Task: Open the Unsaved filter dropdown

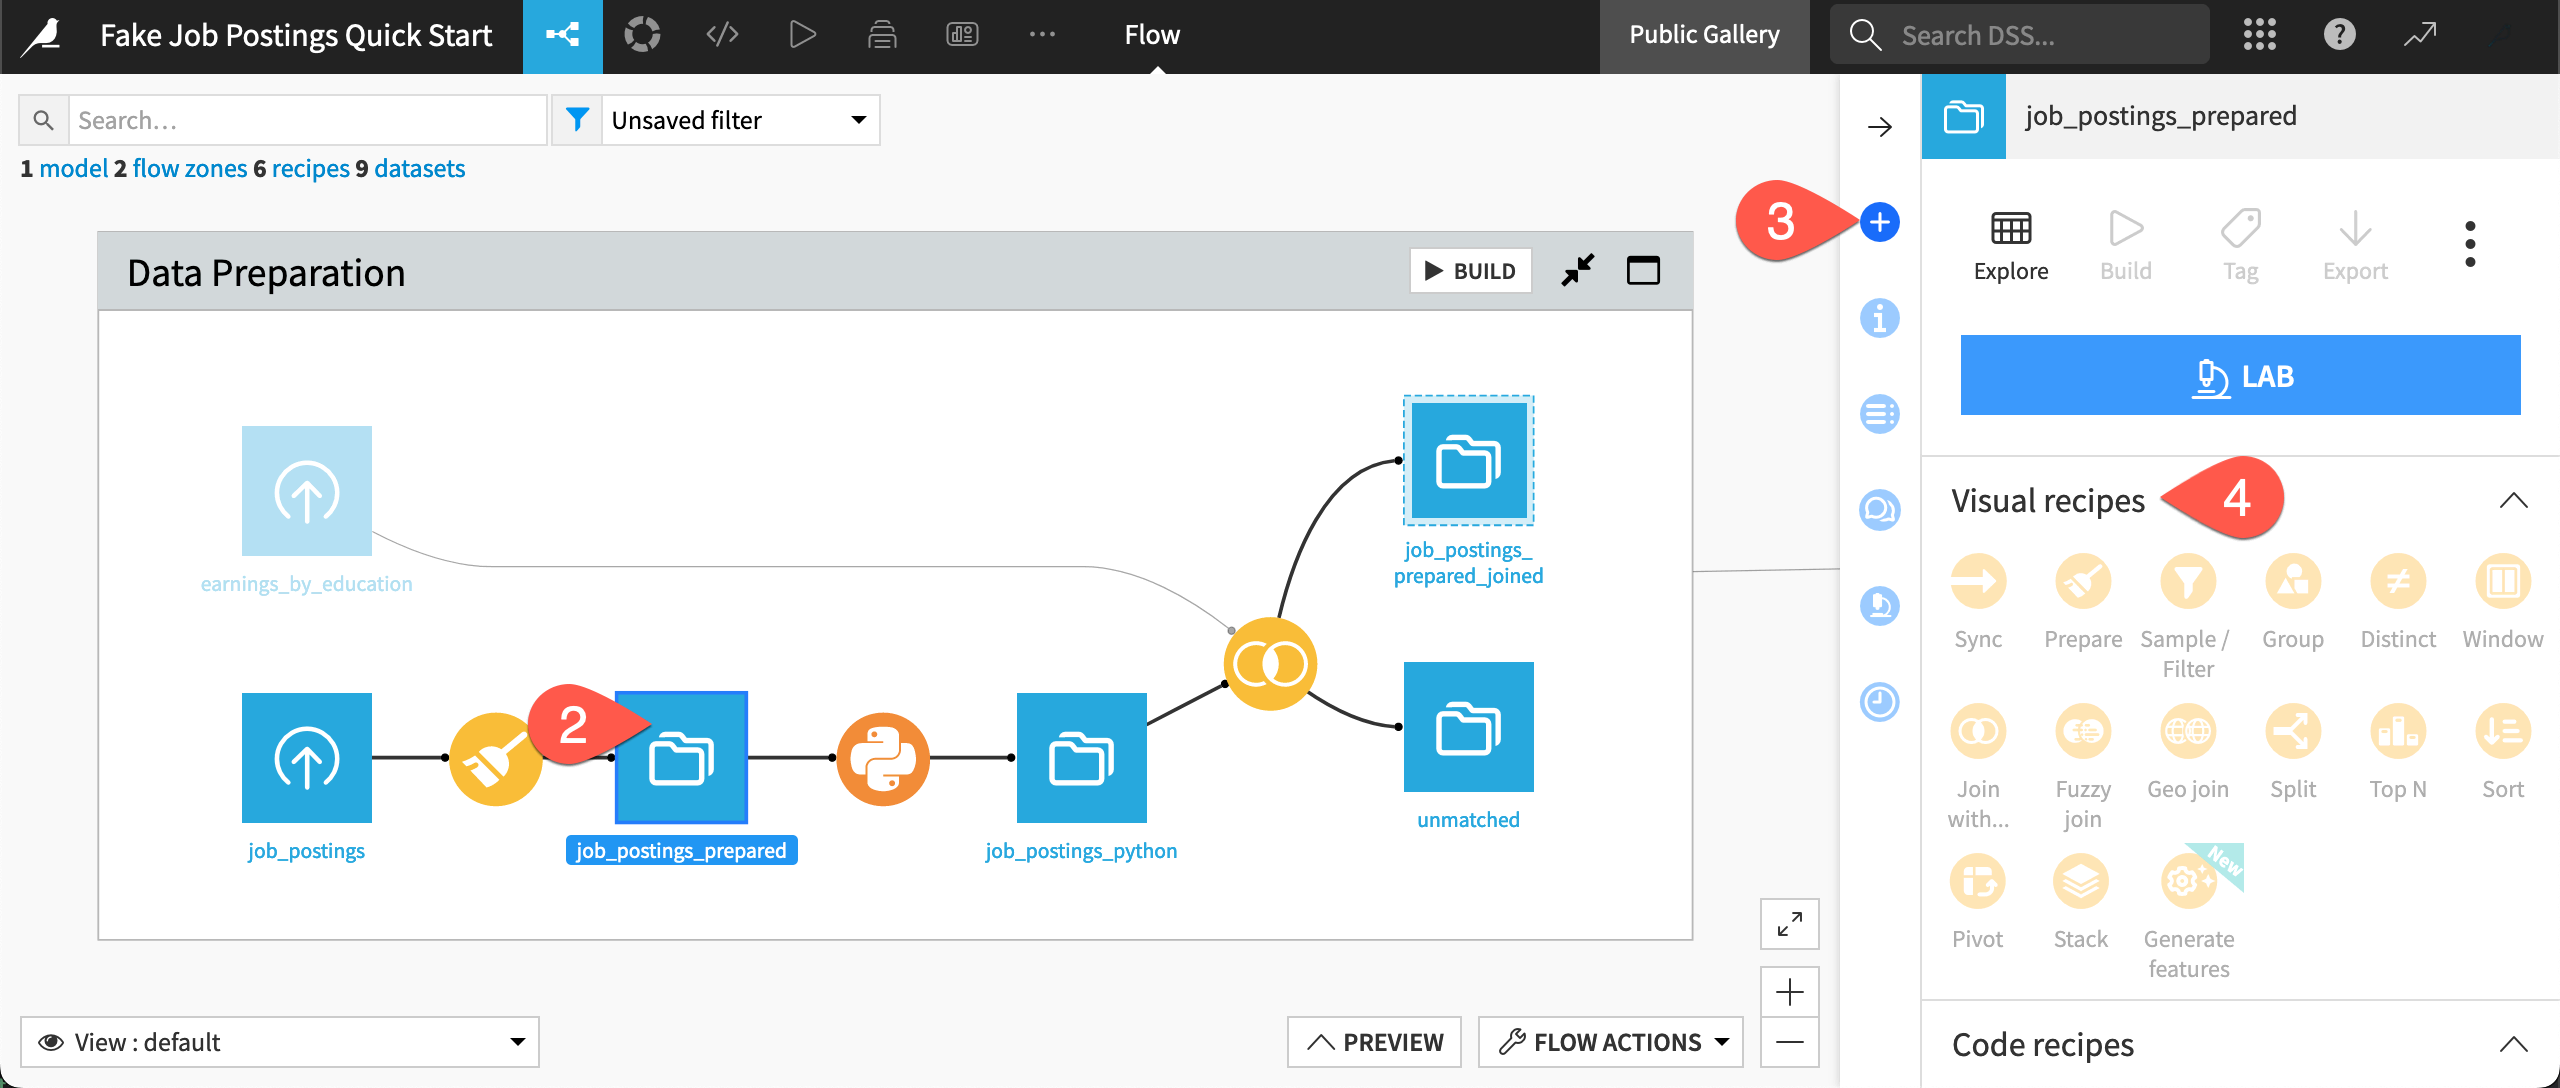Action: pos(740,120)
